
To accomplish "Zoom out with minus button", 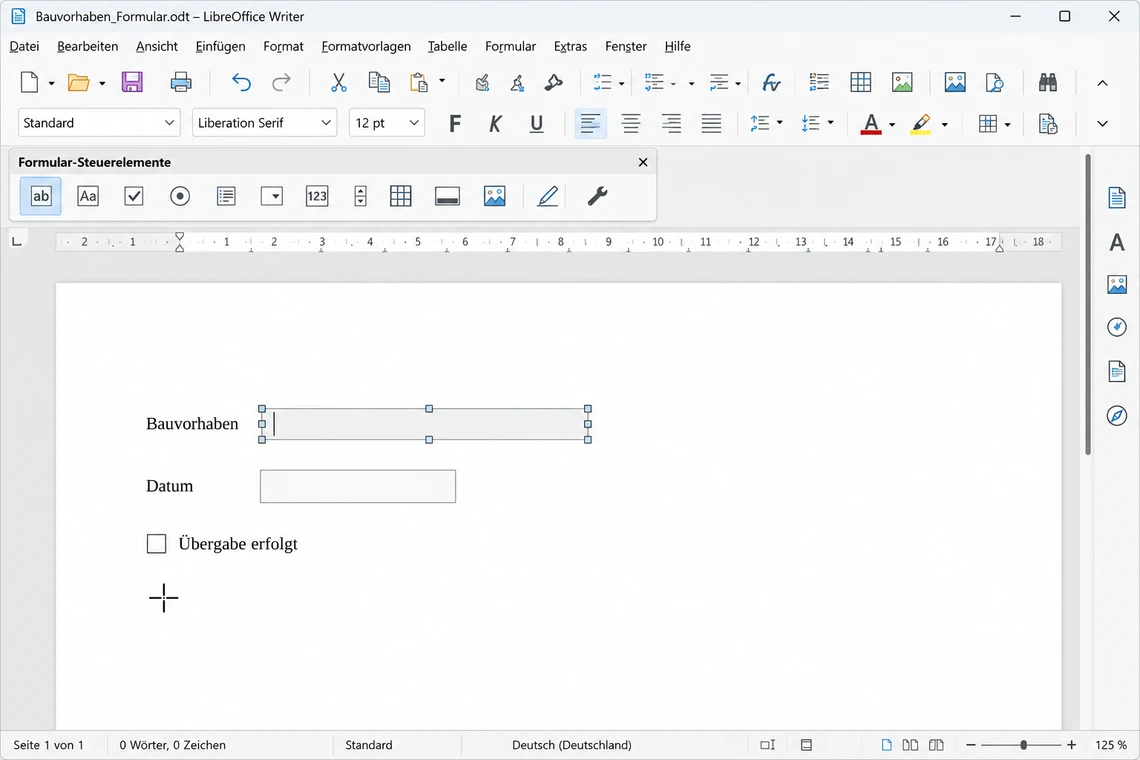I will coord(971,745).
